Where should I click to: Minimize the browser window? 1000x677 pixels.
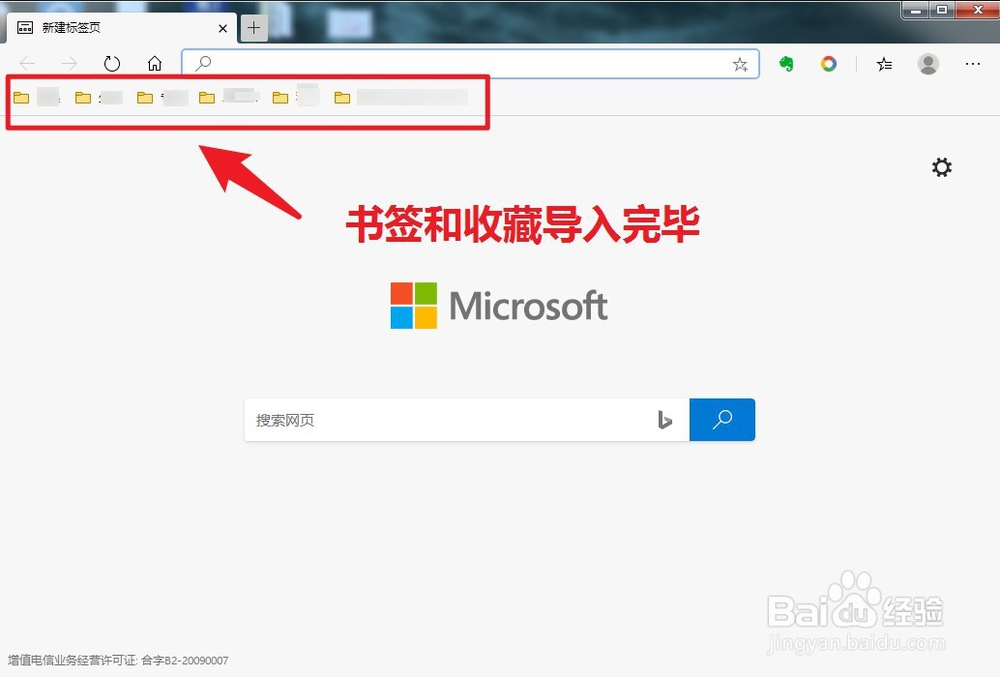[916, 10]
